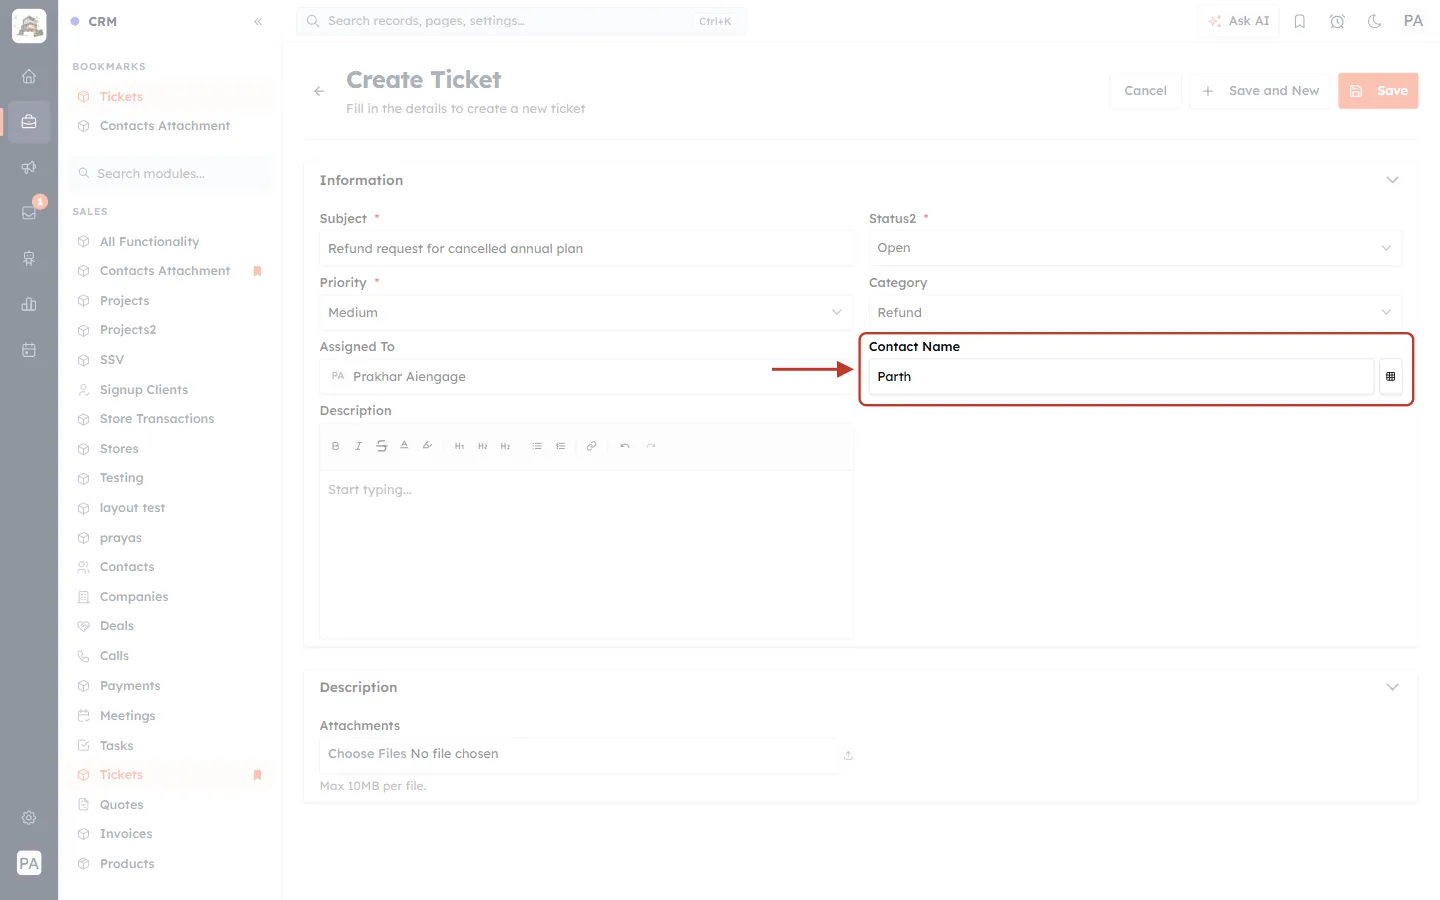Open the settings gear in the left rail

[29, 818]
